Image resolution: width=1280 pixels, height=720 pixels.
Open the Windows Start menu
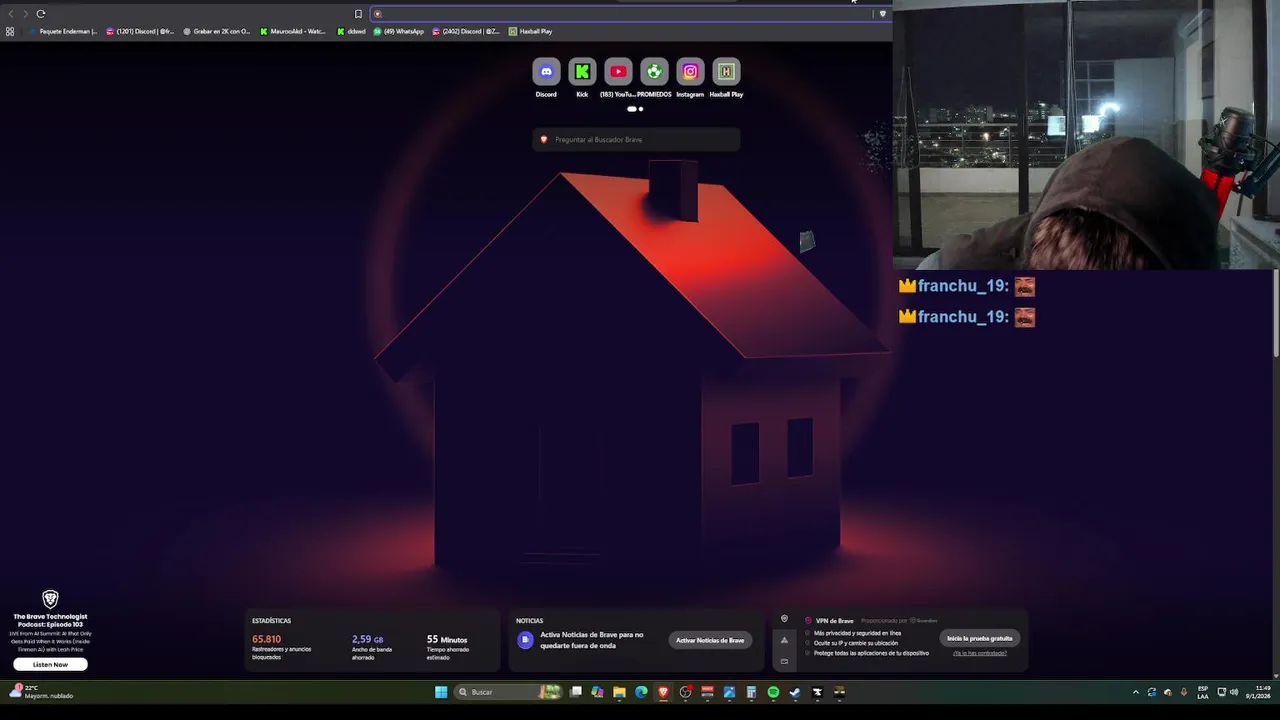pyautogui.click(x=441, y=692)
